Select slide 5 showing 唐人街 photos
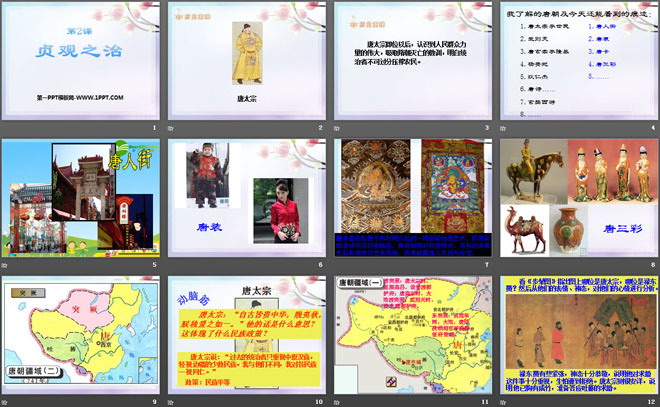The height and width of the screenshot is (407, 660). point(81,198)
